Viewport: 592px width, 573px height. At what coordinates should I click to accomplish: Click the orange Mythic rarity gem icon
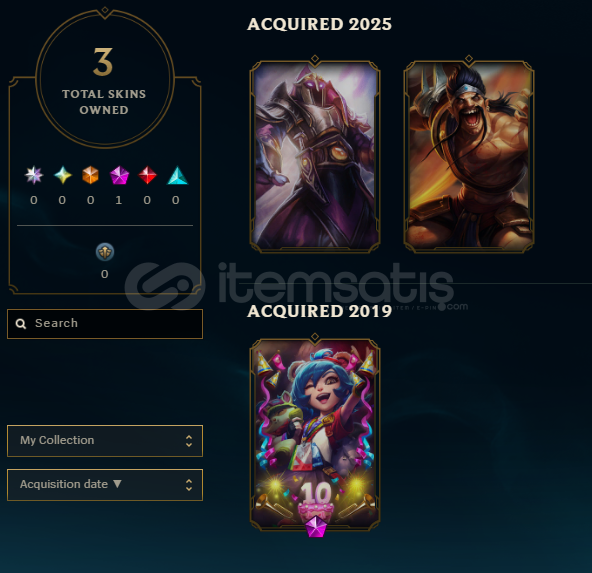(x=91, y=176)
